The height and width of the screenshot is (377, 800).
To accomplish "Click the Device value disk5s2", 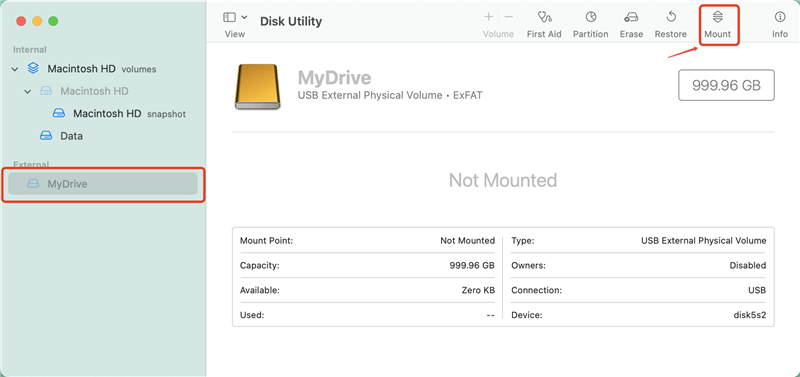I will tap(749, 315).
